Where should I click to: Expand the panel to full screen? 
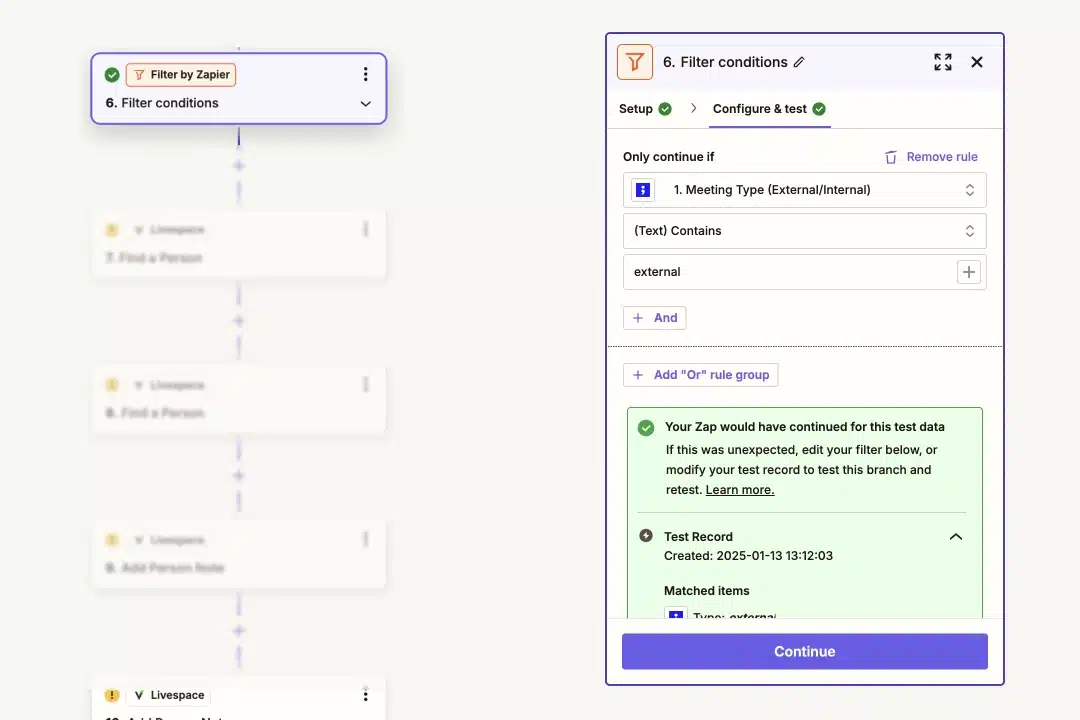tap(943, 62)
